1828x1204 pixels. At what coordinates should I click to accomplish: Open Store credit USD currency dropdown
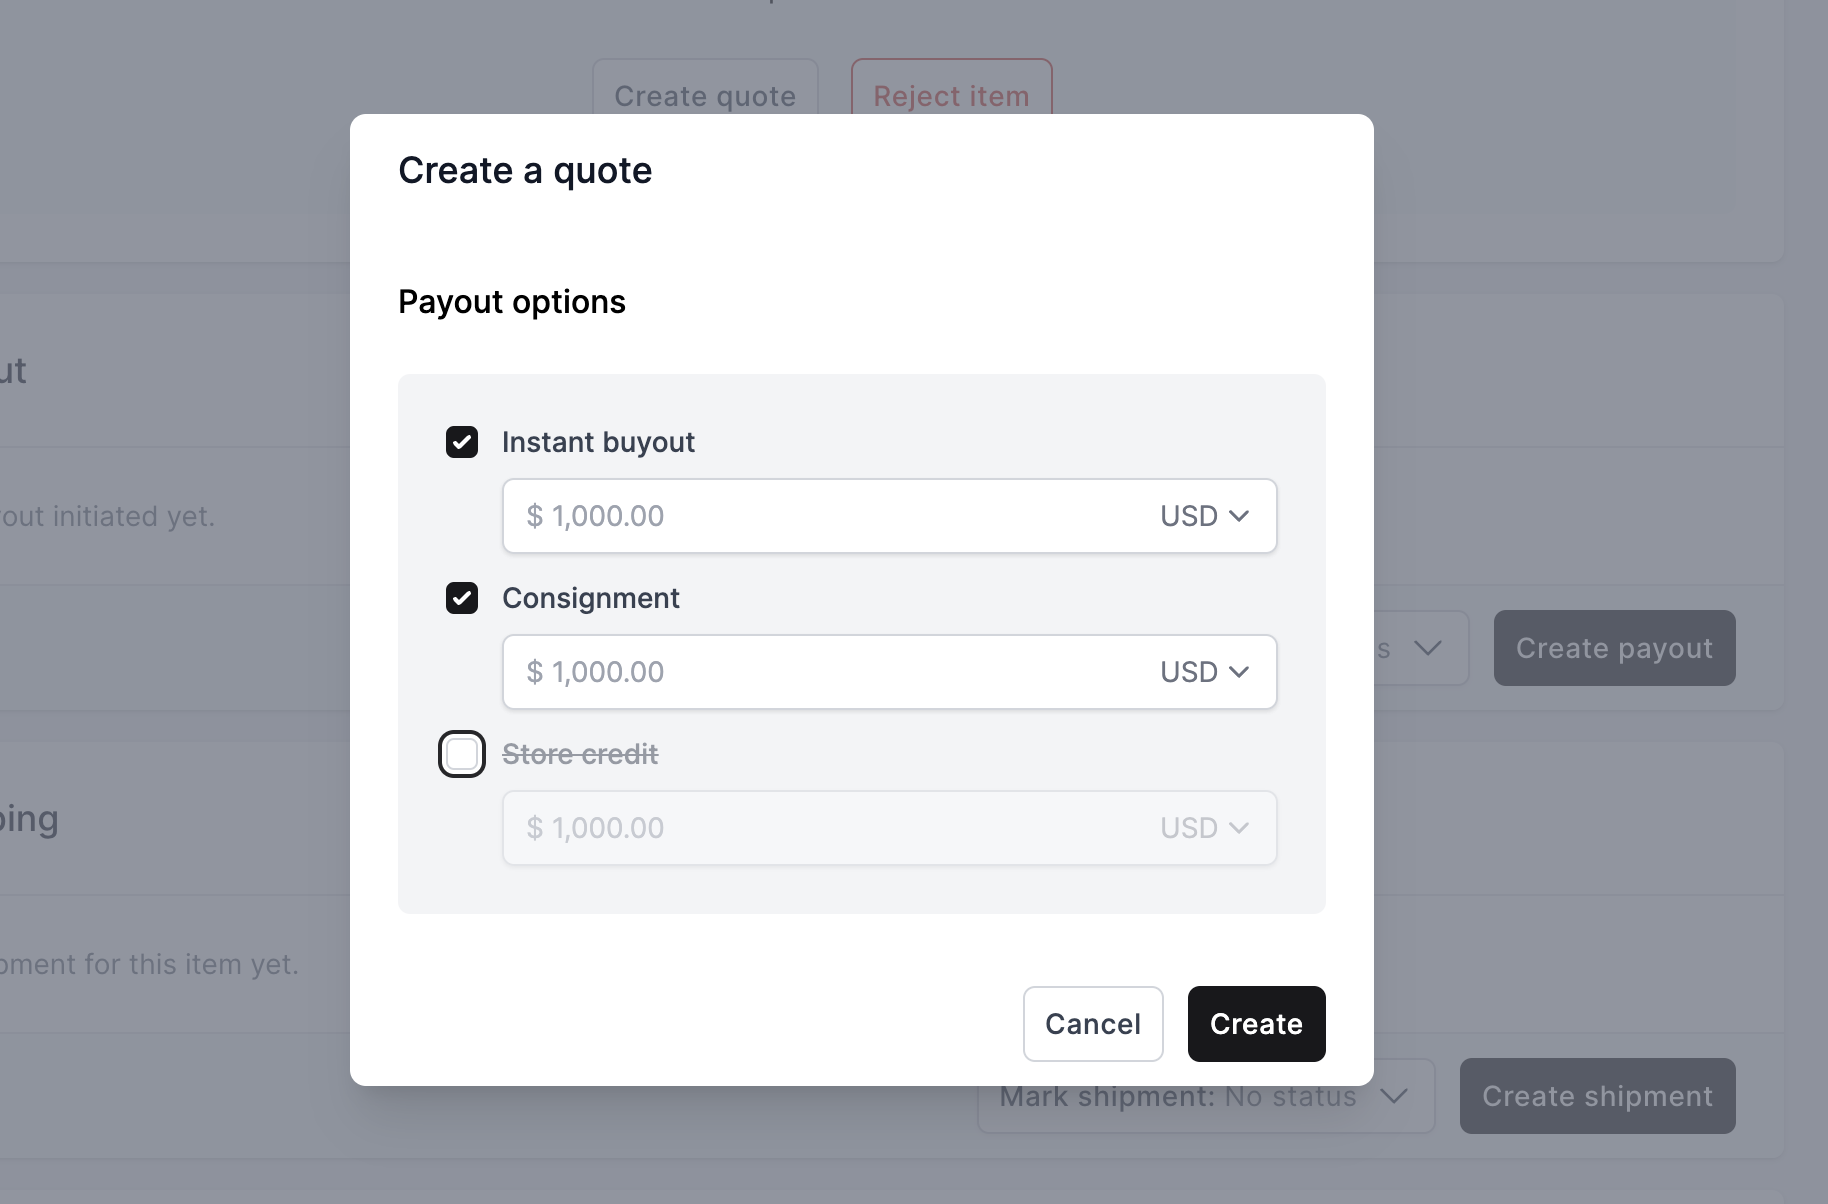click(x=1204, y=828)
